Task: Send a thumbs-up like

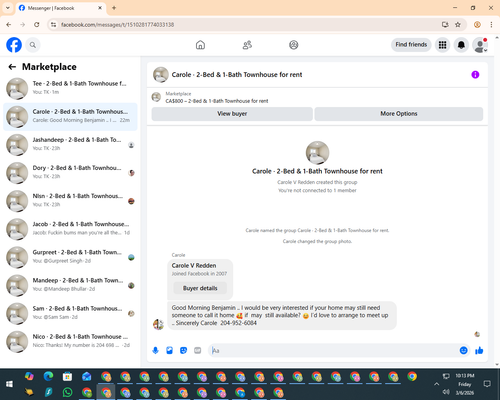Action: pyautogui.click(x=479, y=350)
